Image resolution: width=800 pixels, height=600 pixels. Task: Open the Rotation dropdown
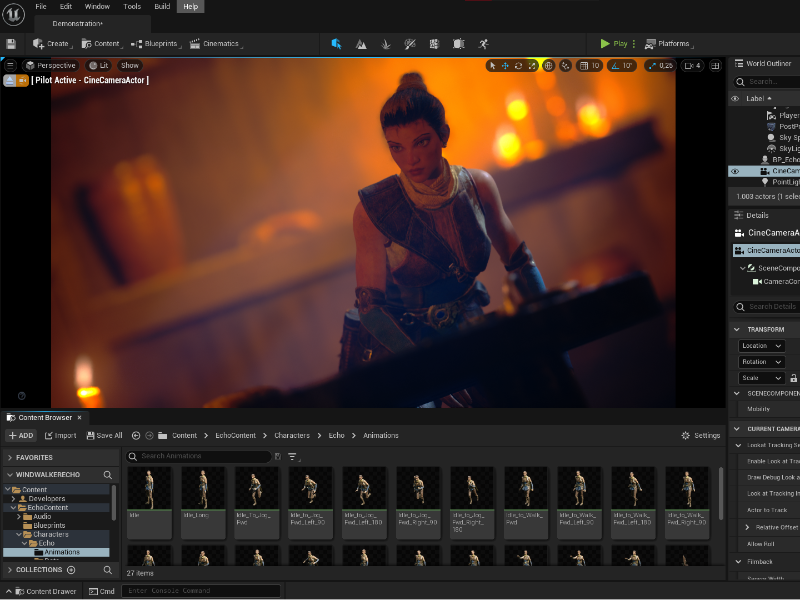click(762, 362)
